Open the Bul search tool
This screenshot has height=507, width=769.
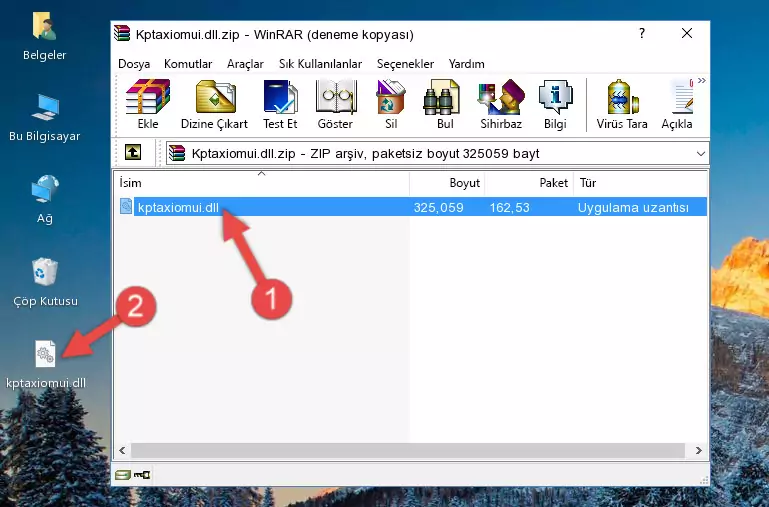[445, 104]
